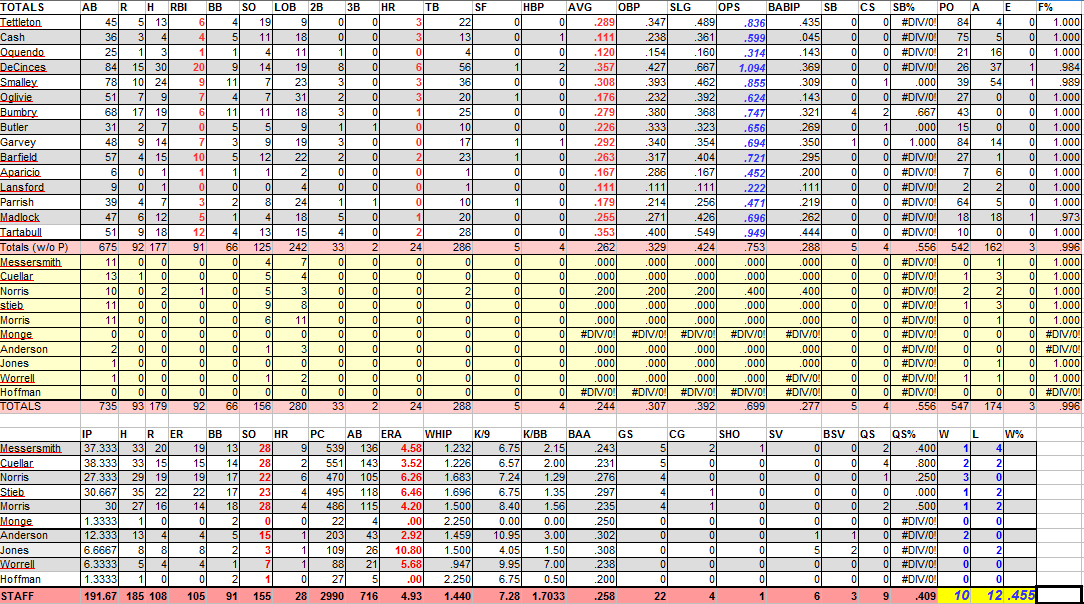Click the F% column header

pyautogui.click(x=1059, y=7)
